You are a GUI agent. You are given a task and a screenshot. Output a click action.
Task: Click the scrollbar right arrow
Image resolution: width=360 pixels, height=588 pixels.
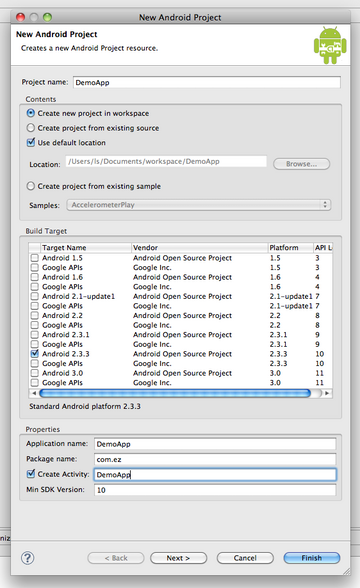pyautogui.click(x=327, y=393)
